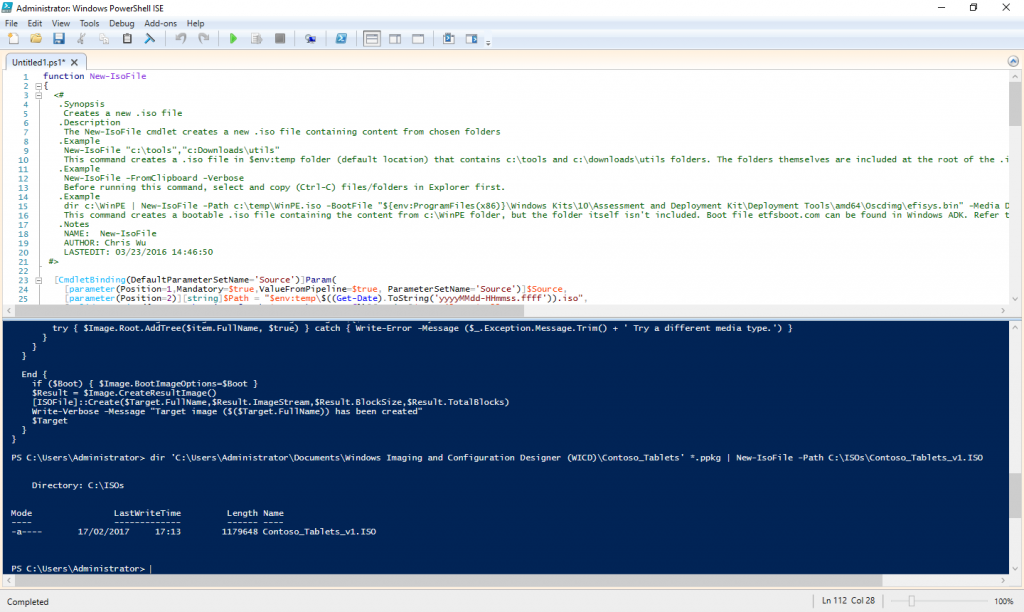1024x612 pixels.
Task: Click the Show Command Window icon
Action: point(449,39)
